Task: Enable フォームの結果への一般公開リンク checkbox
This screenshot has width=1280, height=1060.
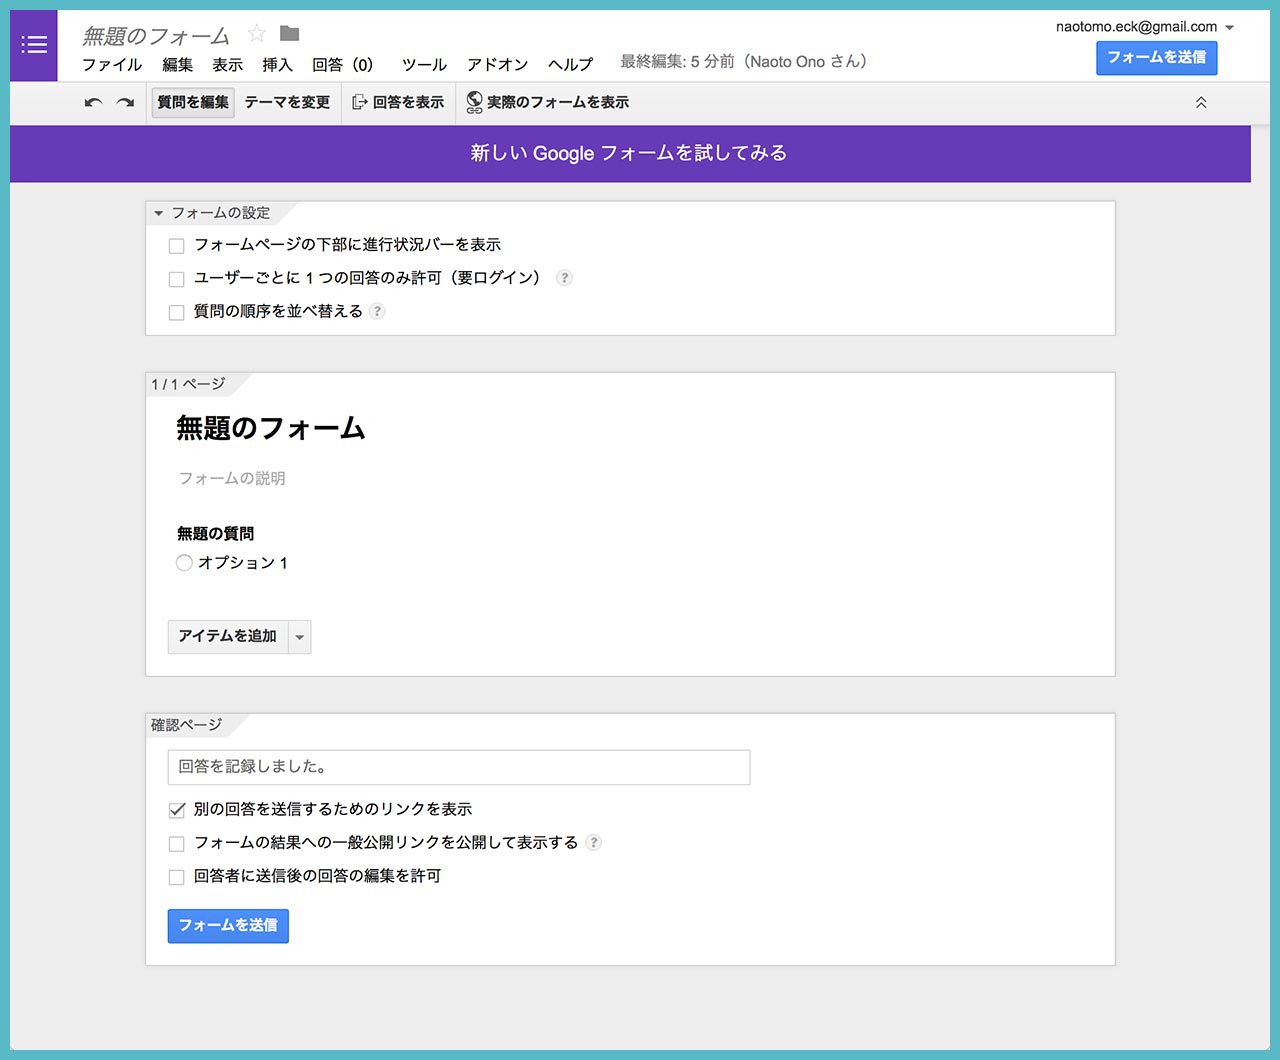Action: [x=177, y=843]
